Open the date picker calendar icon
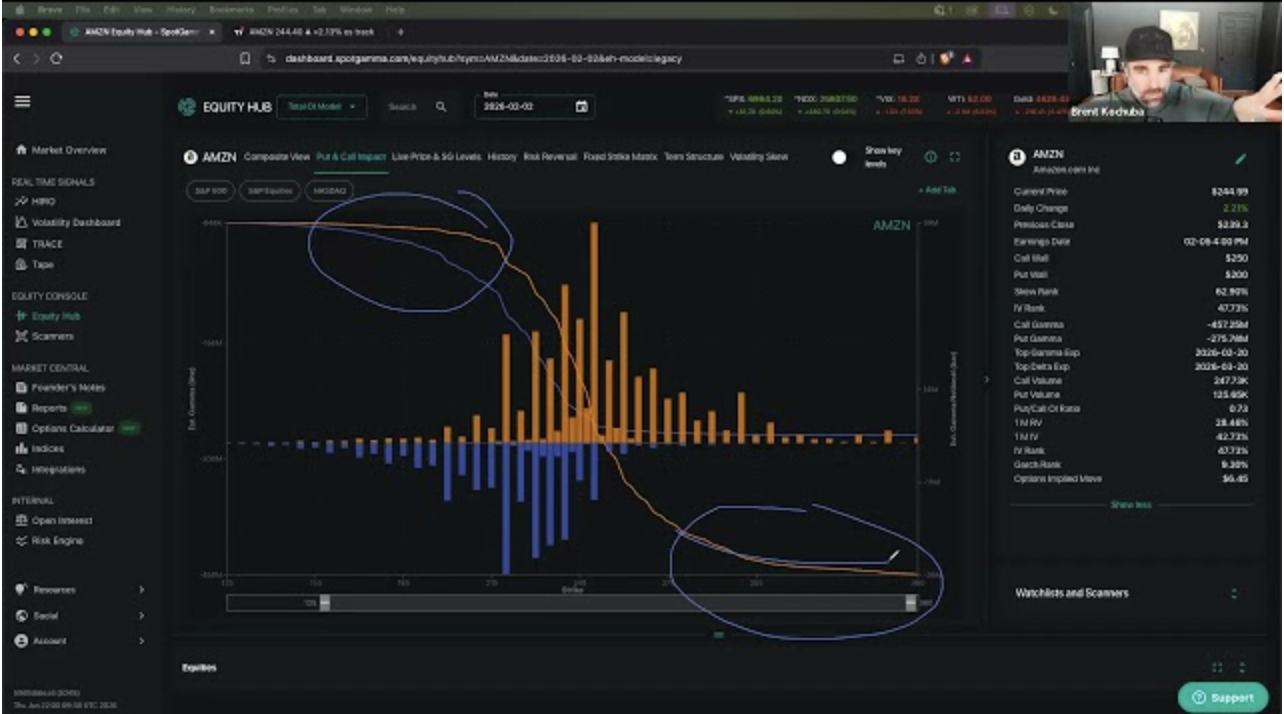Screen dimensions: 1284x714 (581, 107)
